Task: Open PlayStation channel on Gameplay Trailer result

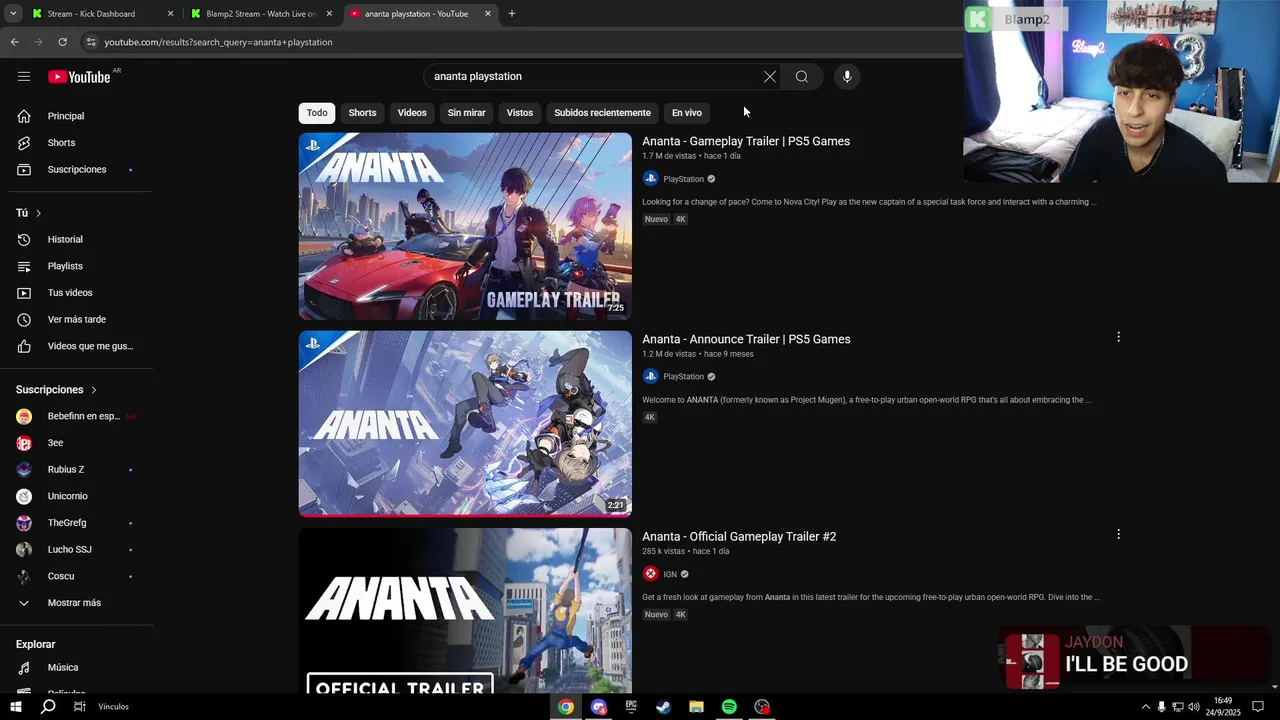Action: click(683, 179)
